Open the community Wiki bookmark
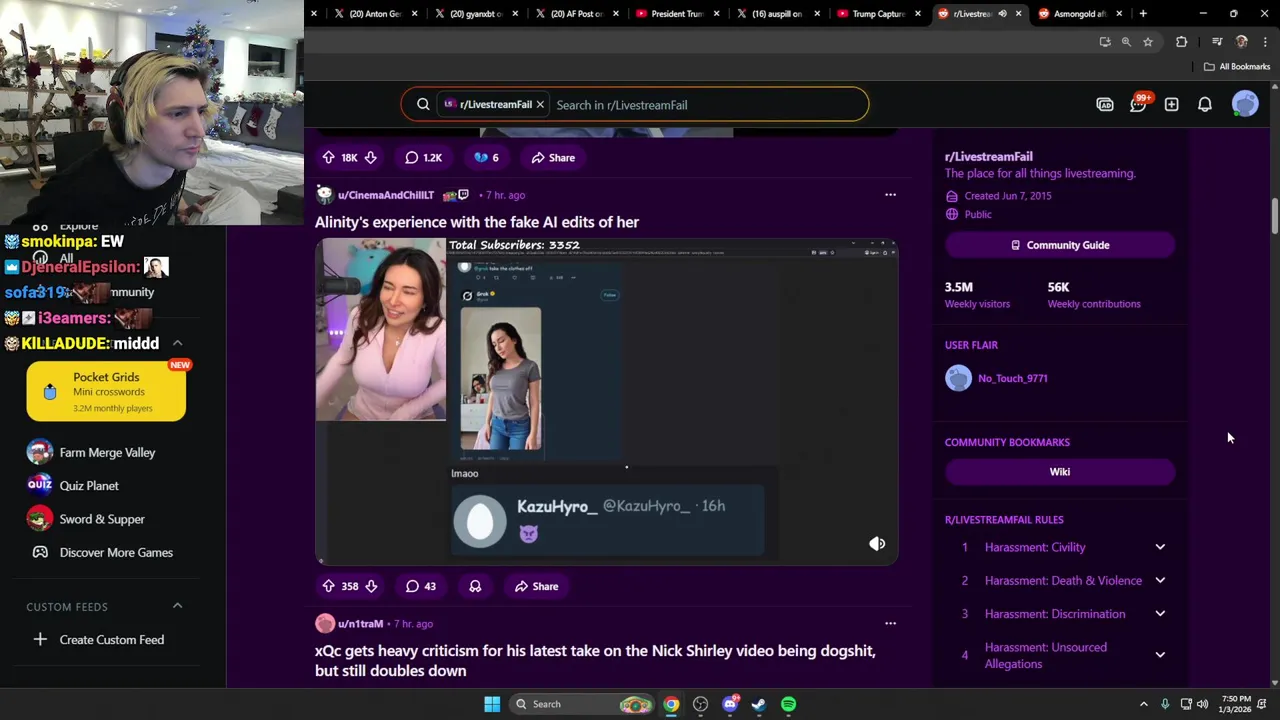Viewport: 1280px width, 720px height. pyautogui.click(x=1059, y=472)
